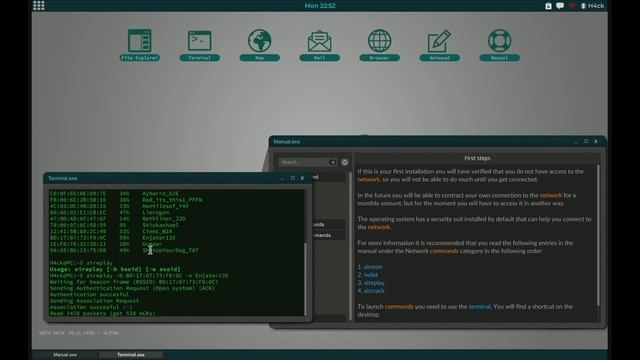The width and height of the screenshot is (640, 360).
Task: Open the chat bubble icon in top bar
Action: 560,6
